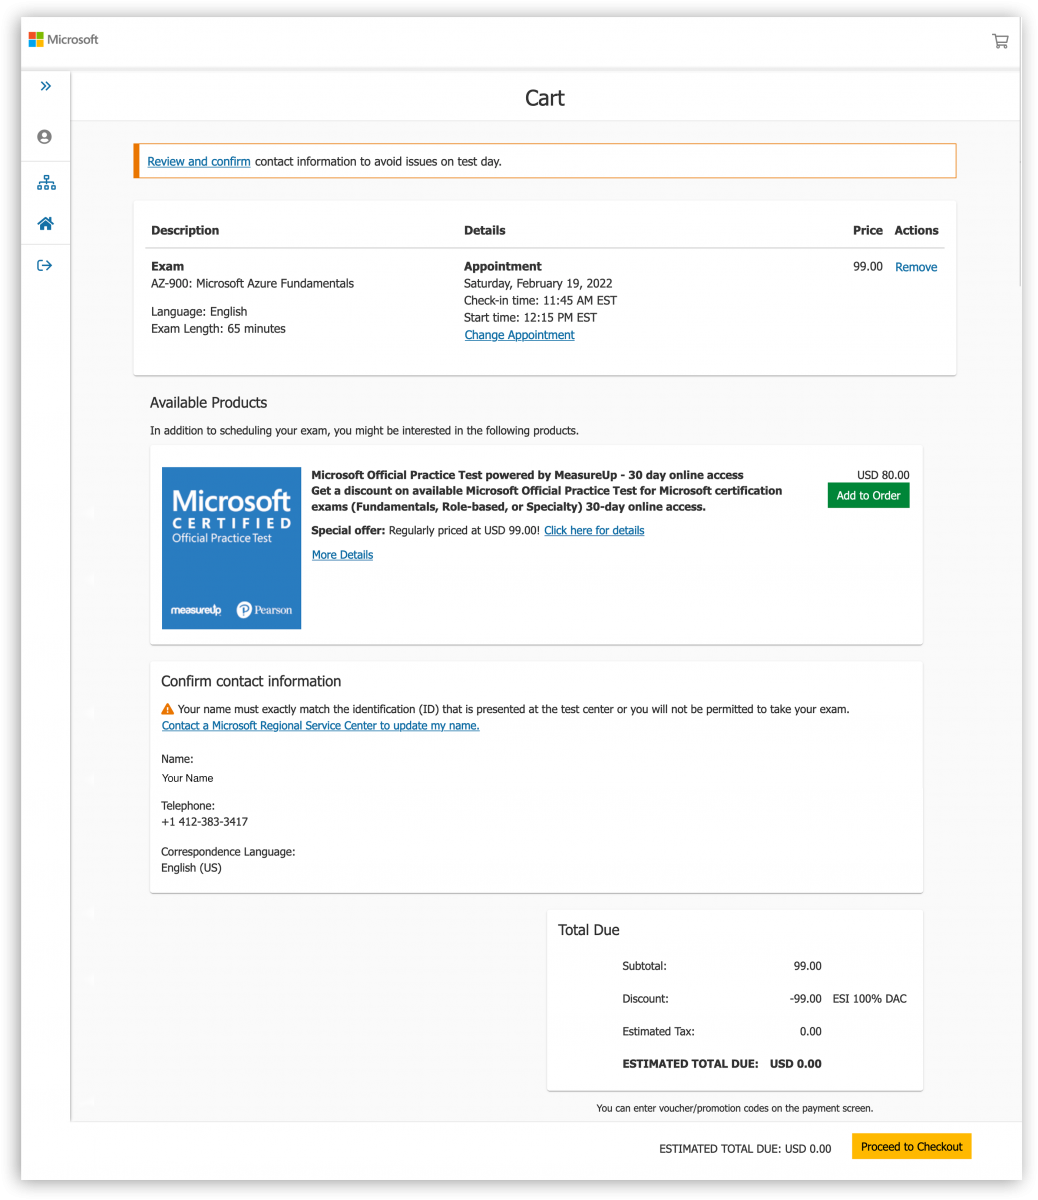The width and height of the screenshot is (1038, 1200).
Task: Click the 'Exam Length: 65 minutes' text
Action: (x=218, y=328)
